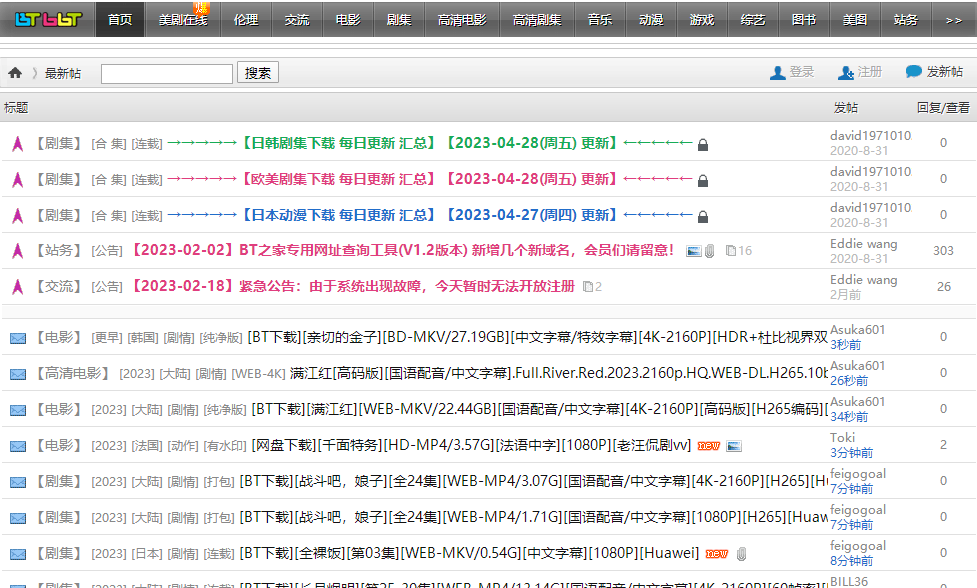Click envelope icon on 千面特务 thread
The width and height of the screenshot is (977, 588).
coord(18,447)
